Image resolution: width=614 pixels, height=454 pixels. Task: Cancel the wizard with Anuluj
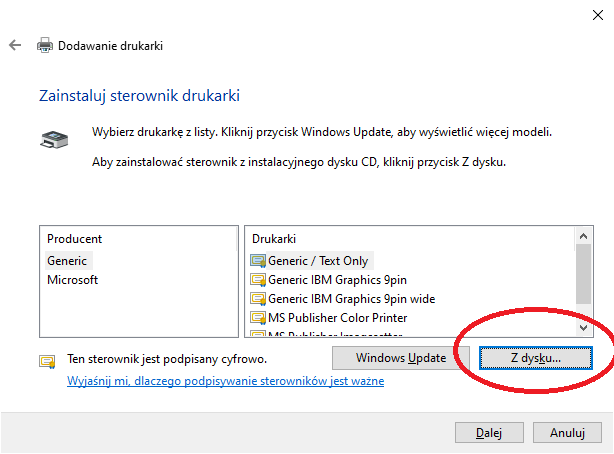[567, 432]
